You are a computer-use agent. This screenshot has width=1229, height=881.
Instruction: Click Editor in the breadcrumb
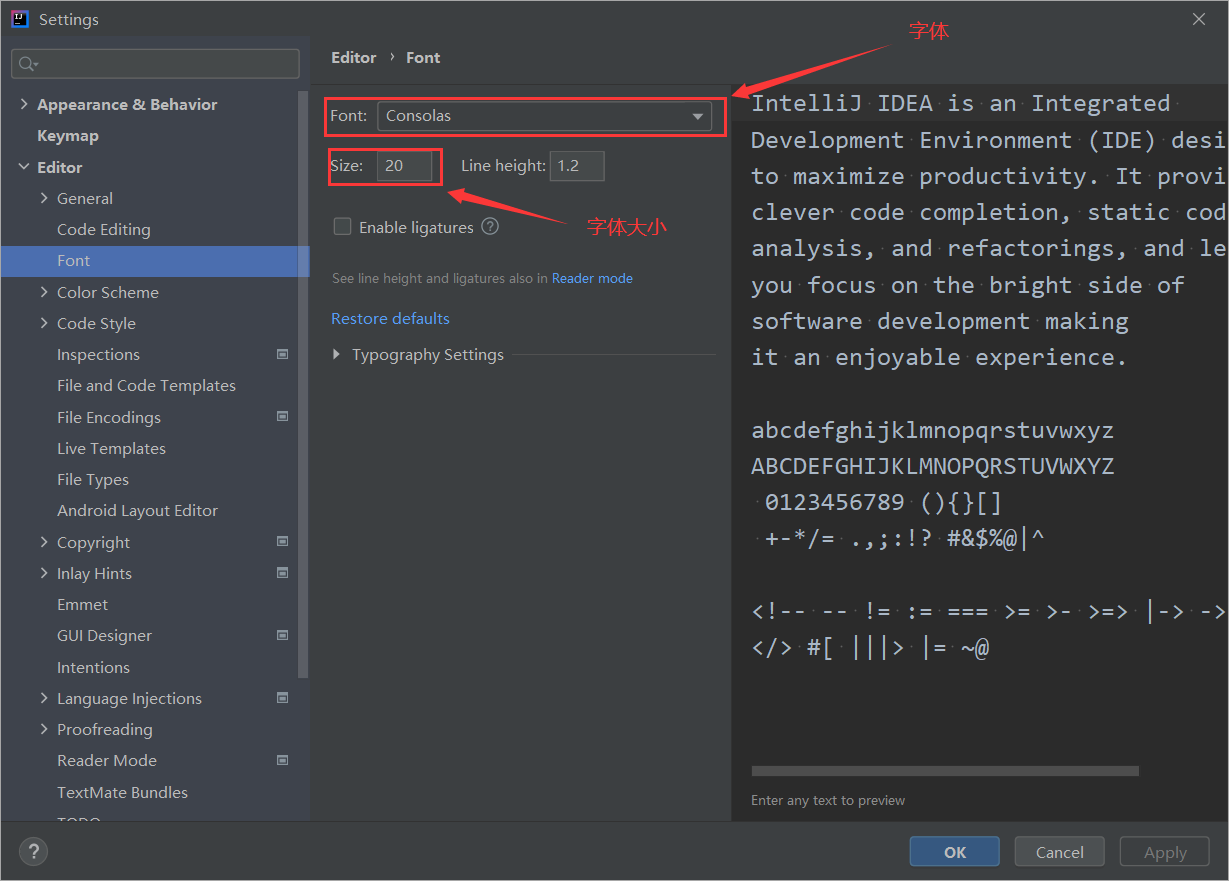pyautogui.click(x=354, y=57)
